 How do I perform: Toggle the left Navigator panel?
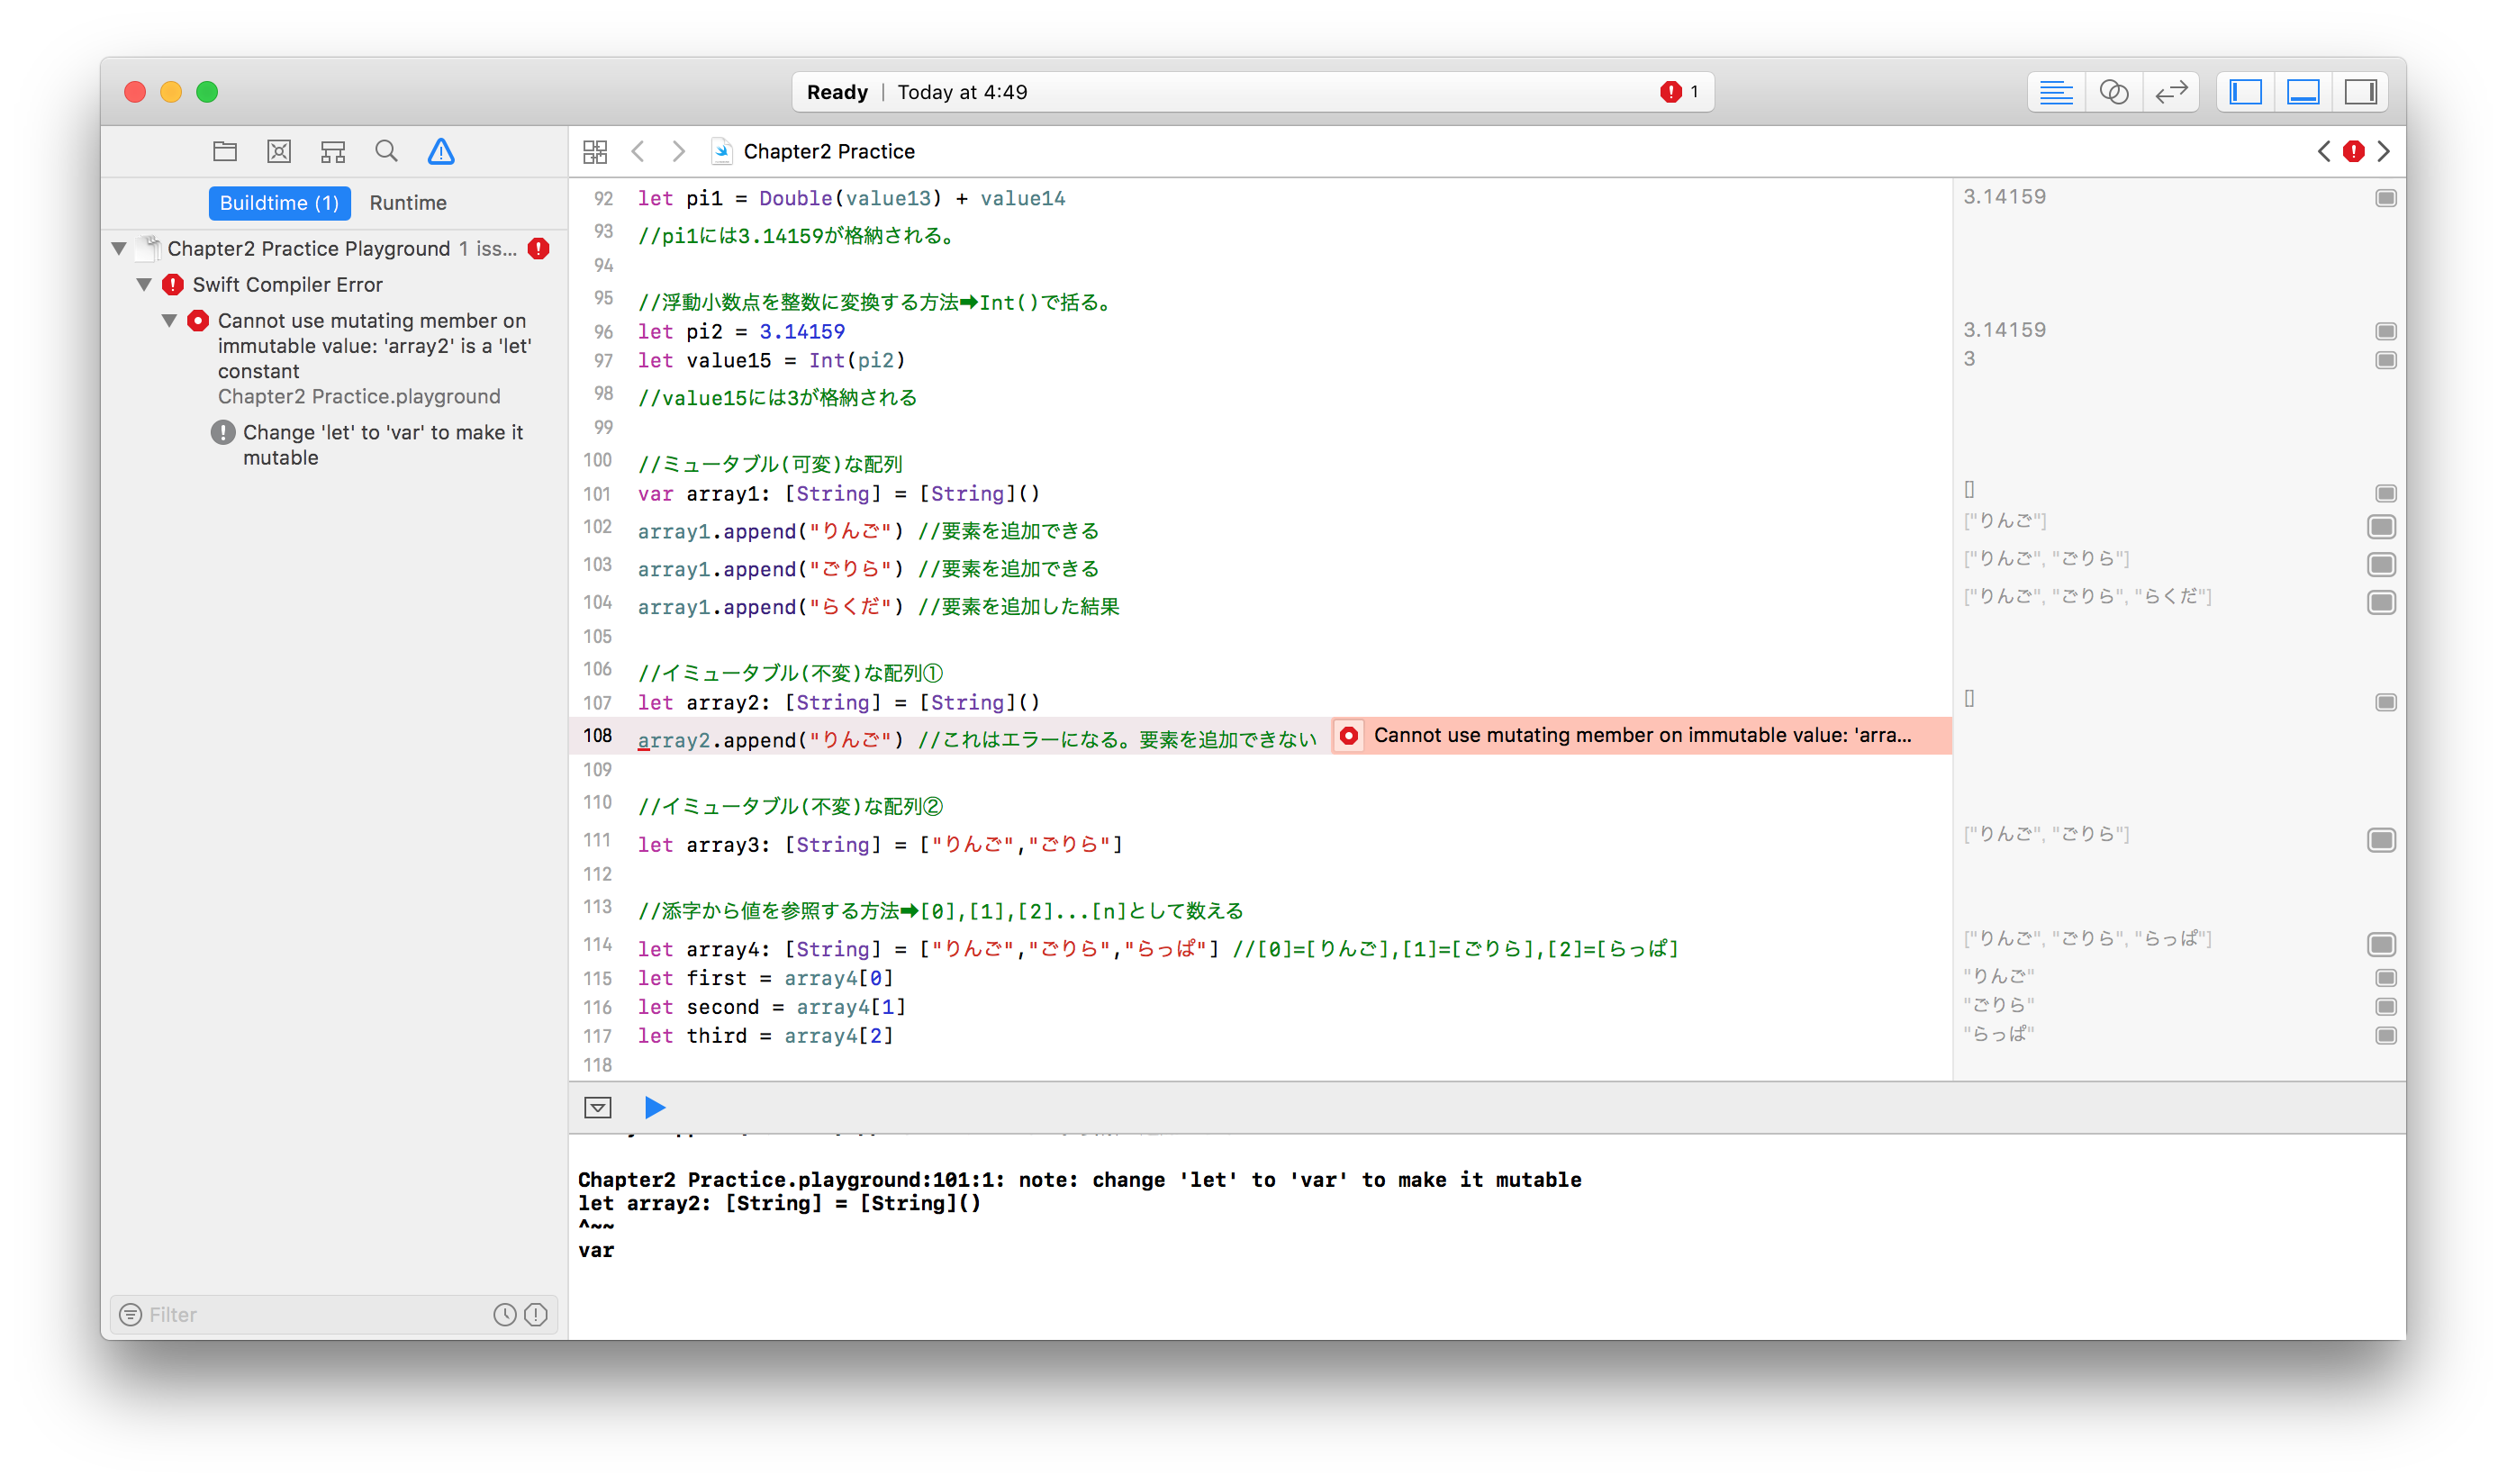point(2246,92)
